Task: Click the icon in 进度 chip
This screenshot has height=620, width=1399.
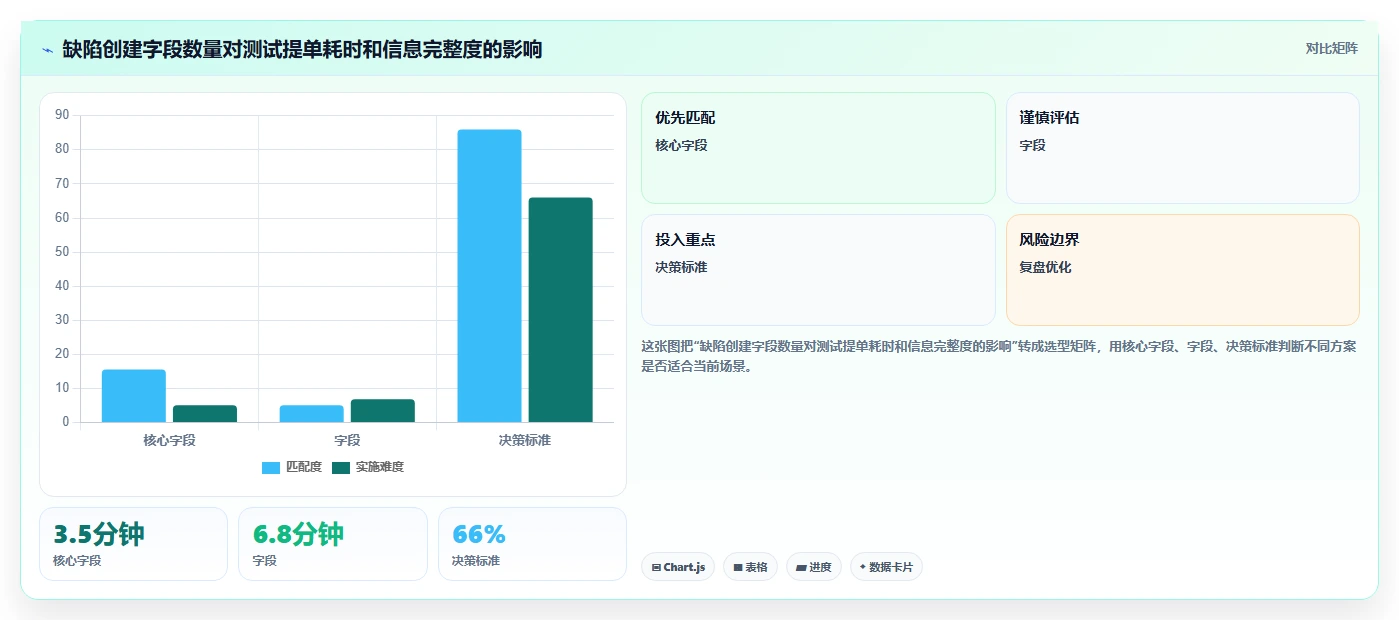Action: tap(801, 567)
